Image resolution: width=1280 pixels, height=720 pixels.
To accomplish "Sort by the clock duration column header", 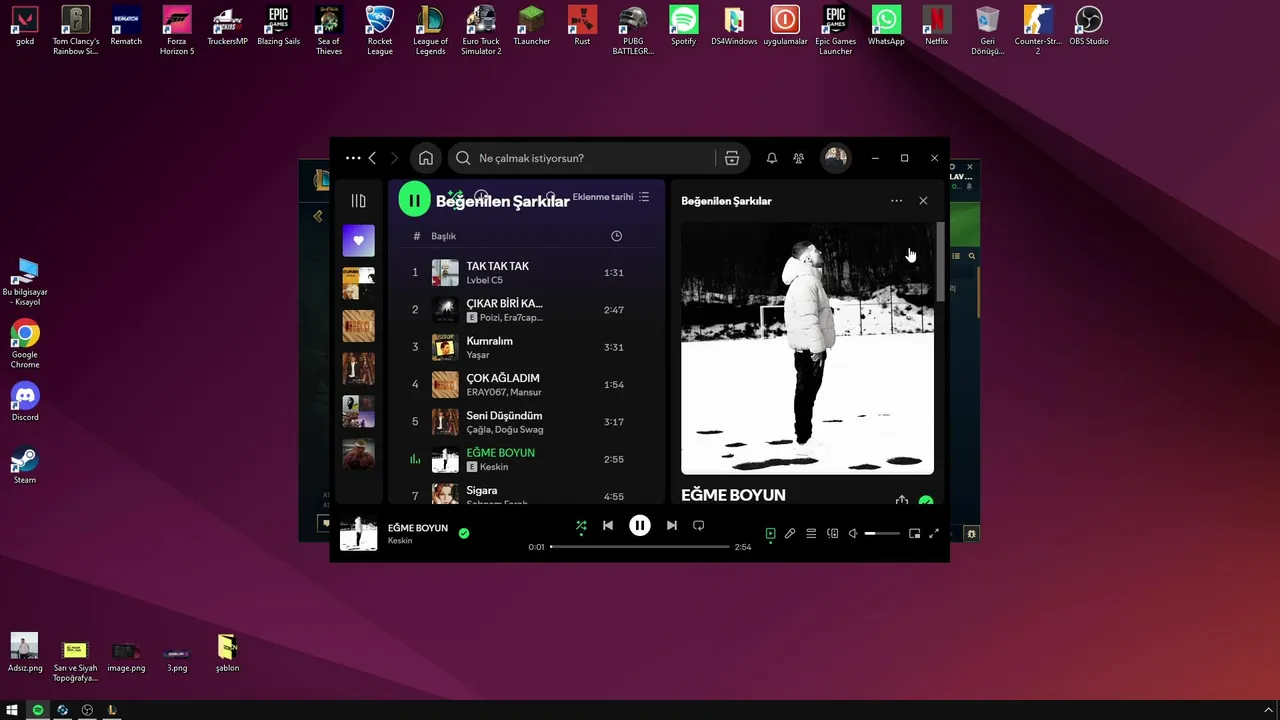I will [616, 236].
